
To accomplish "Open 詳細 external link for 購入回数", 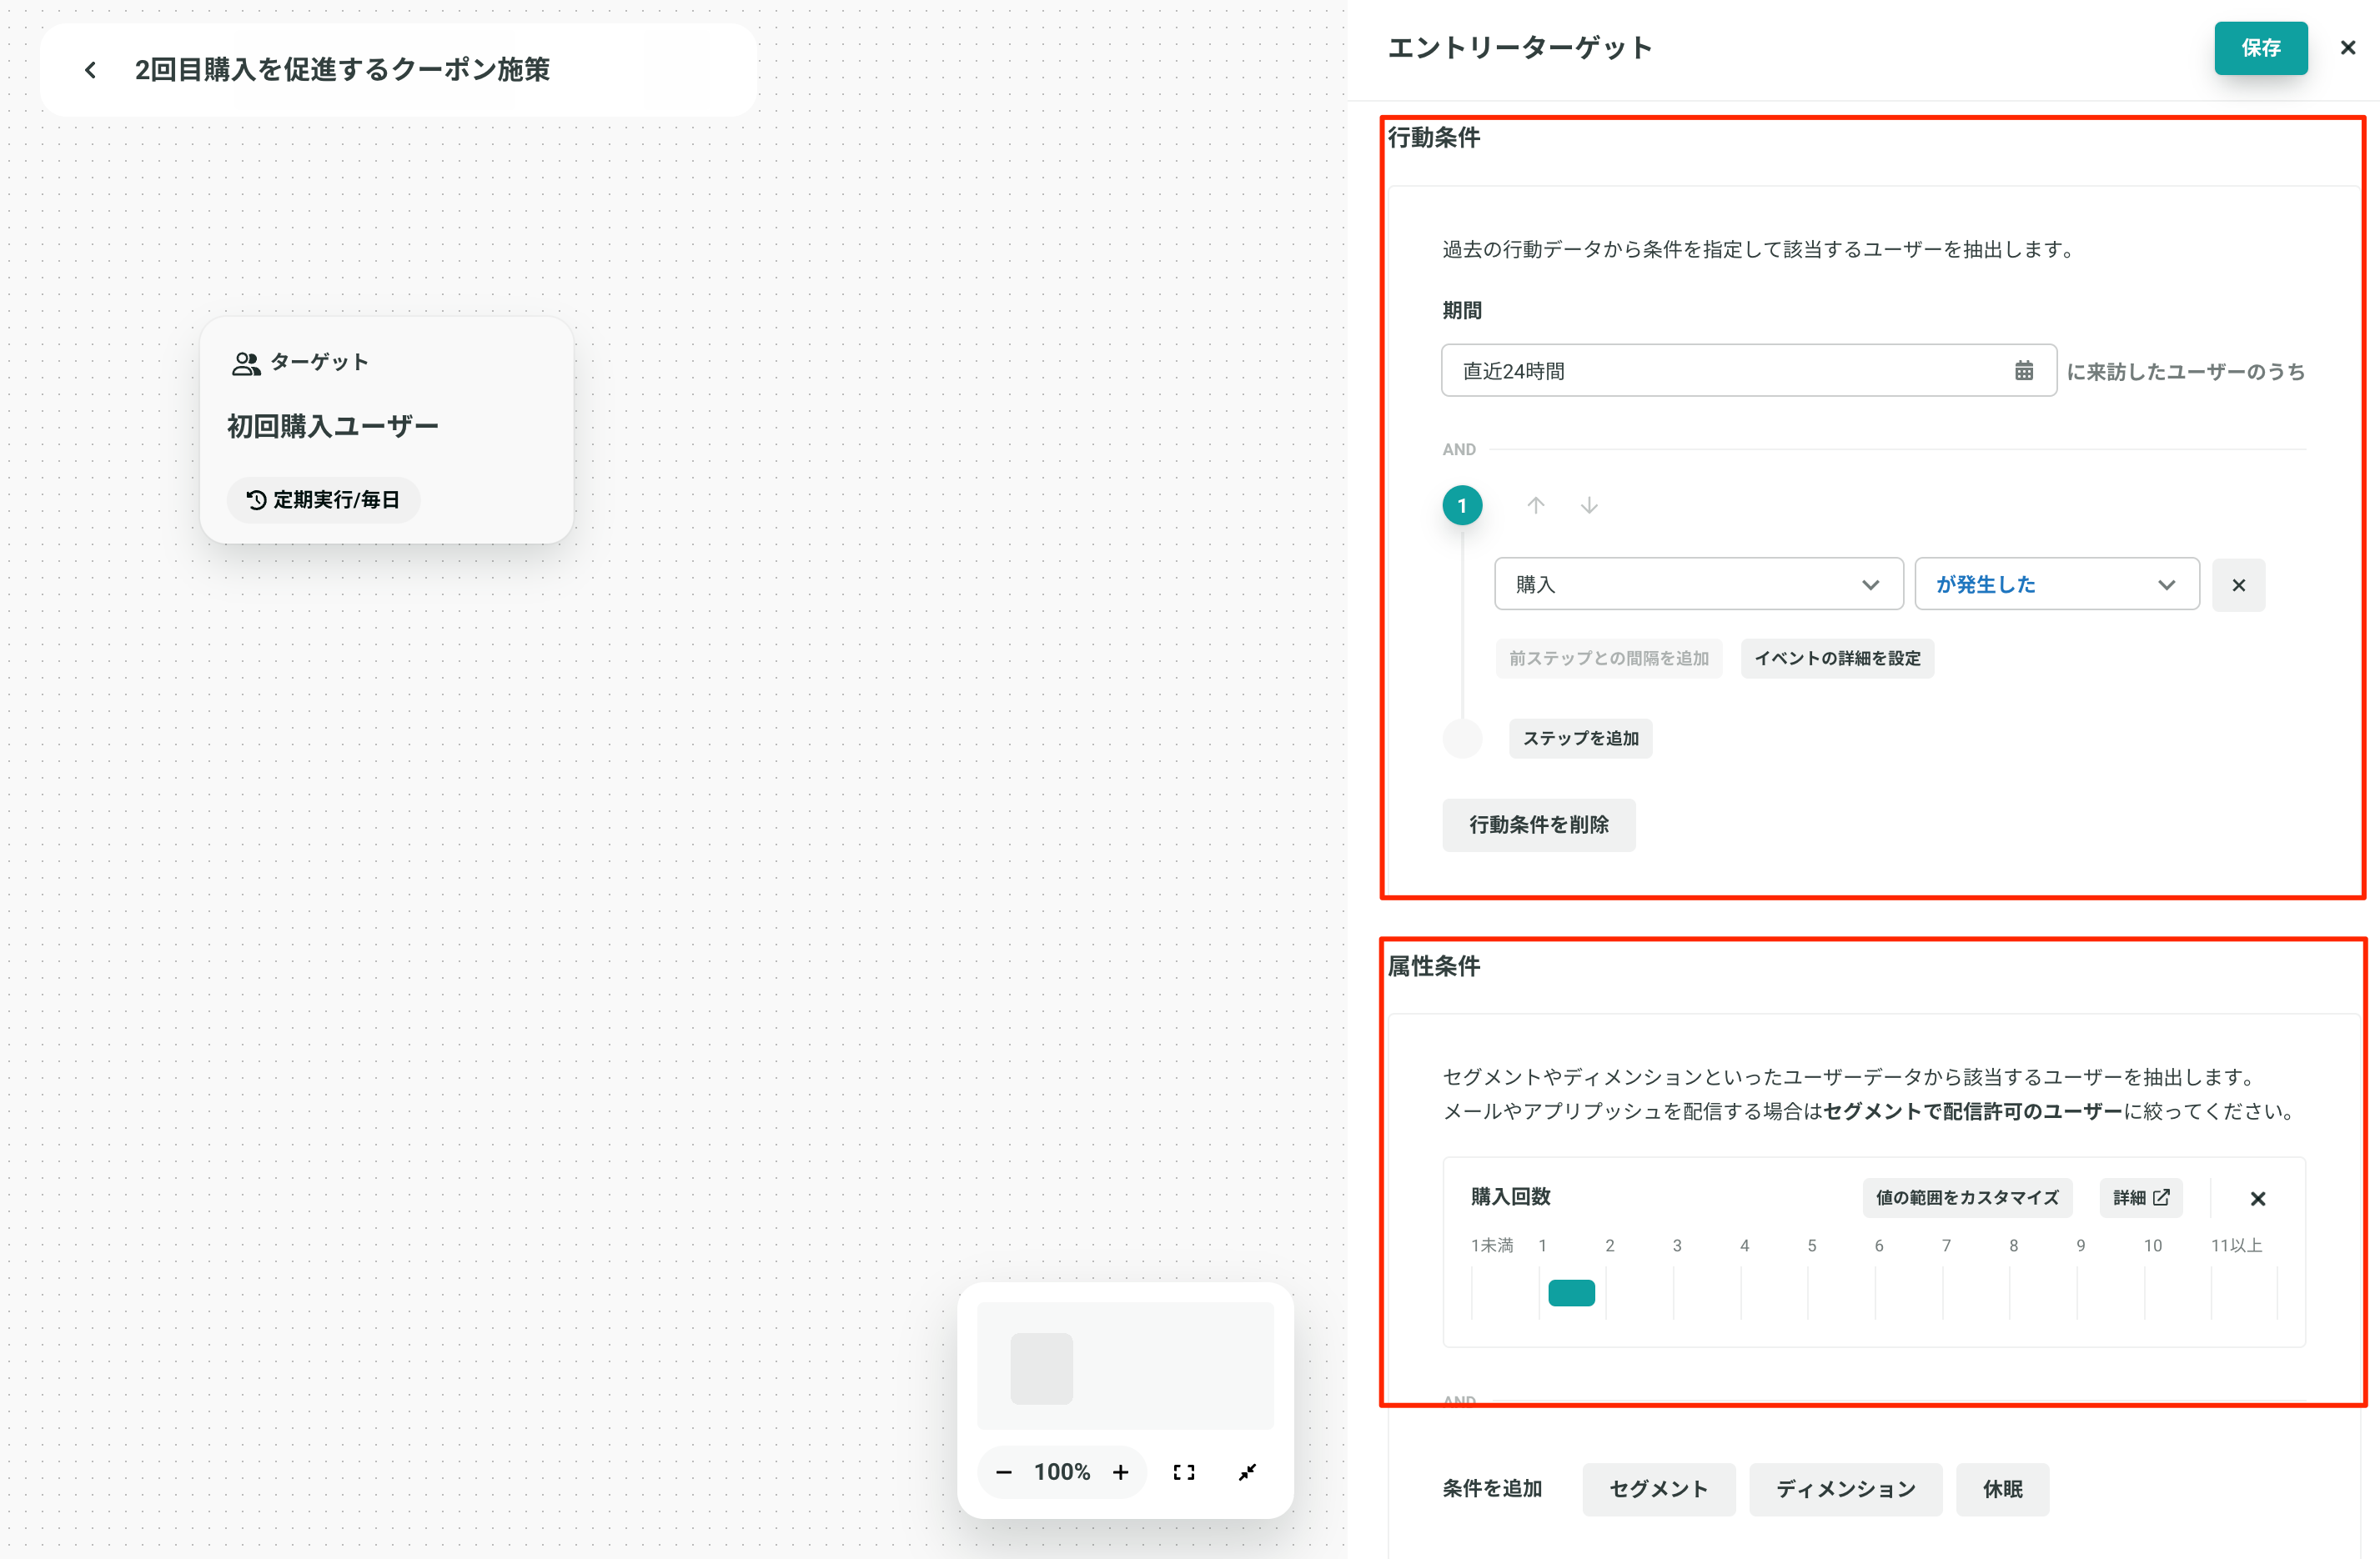I will (x=2140, y=1198).
